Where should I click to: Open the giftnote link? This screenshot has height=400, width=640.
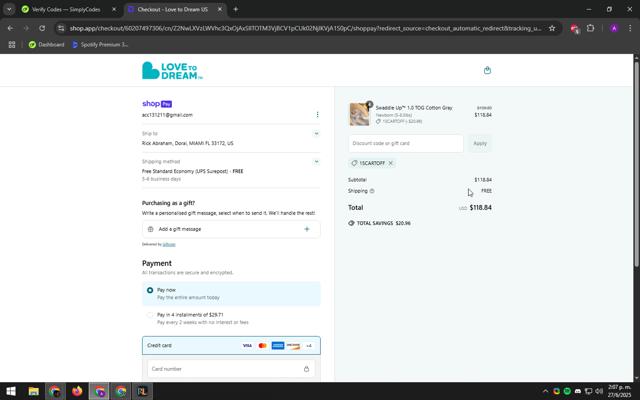169,244
